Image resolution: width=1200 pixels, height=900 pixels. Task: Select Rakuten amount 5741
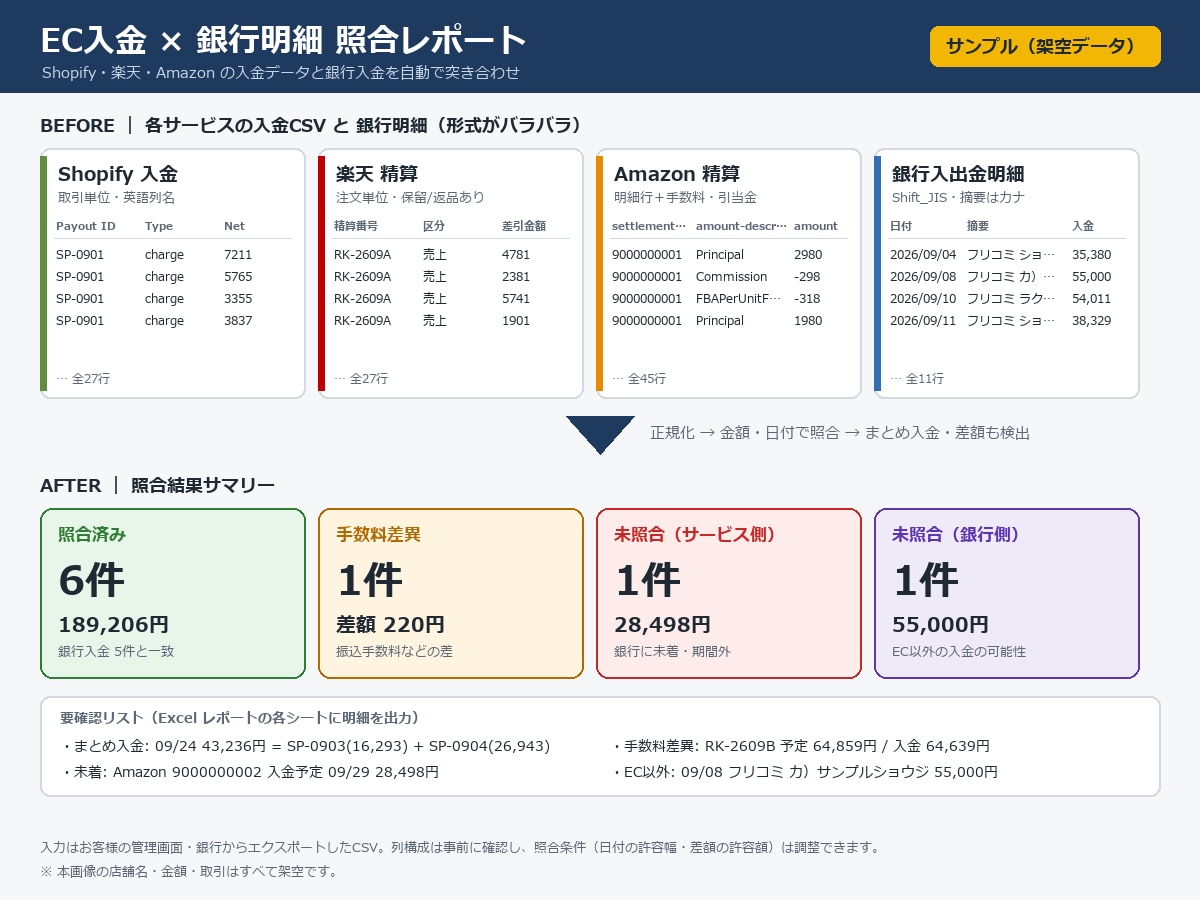[x=516, y=299]
